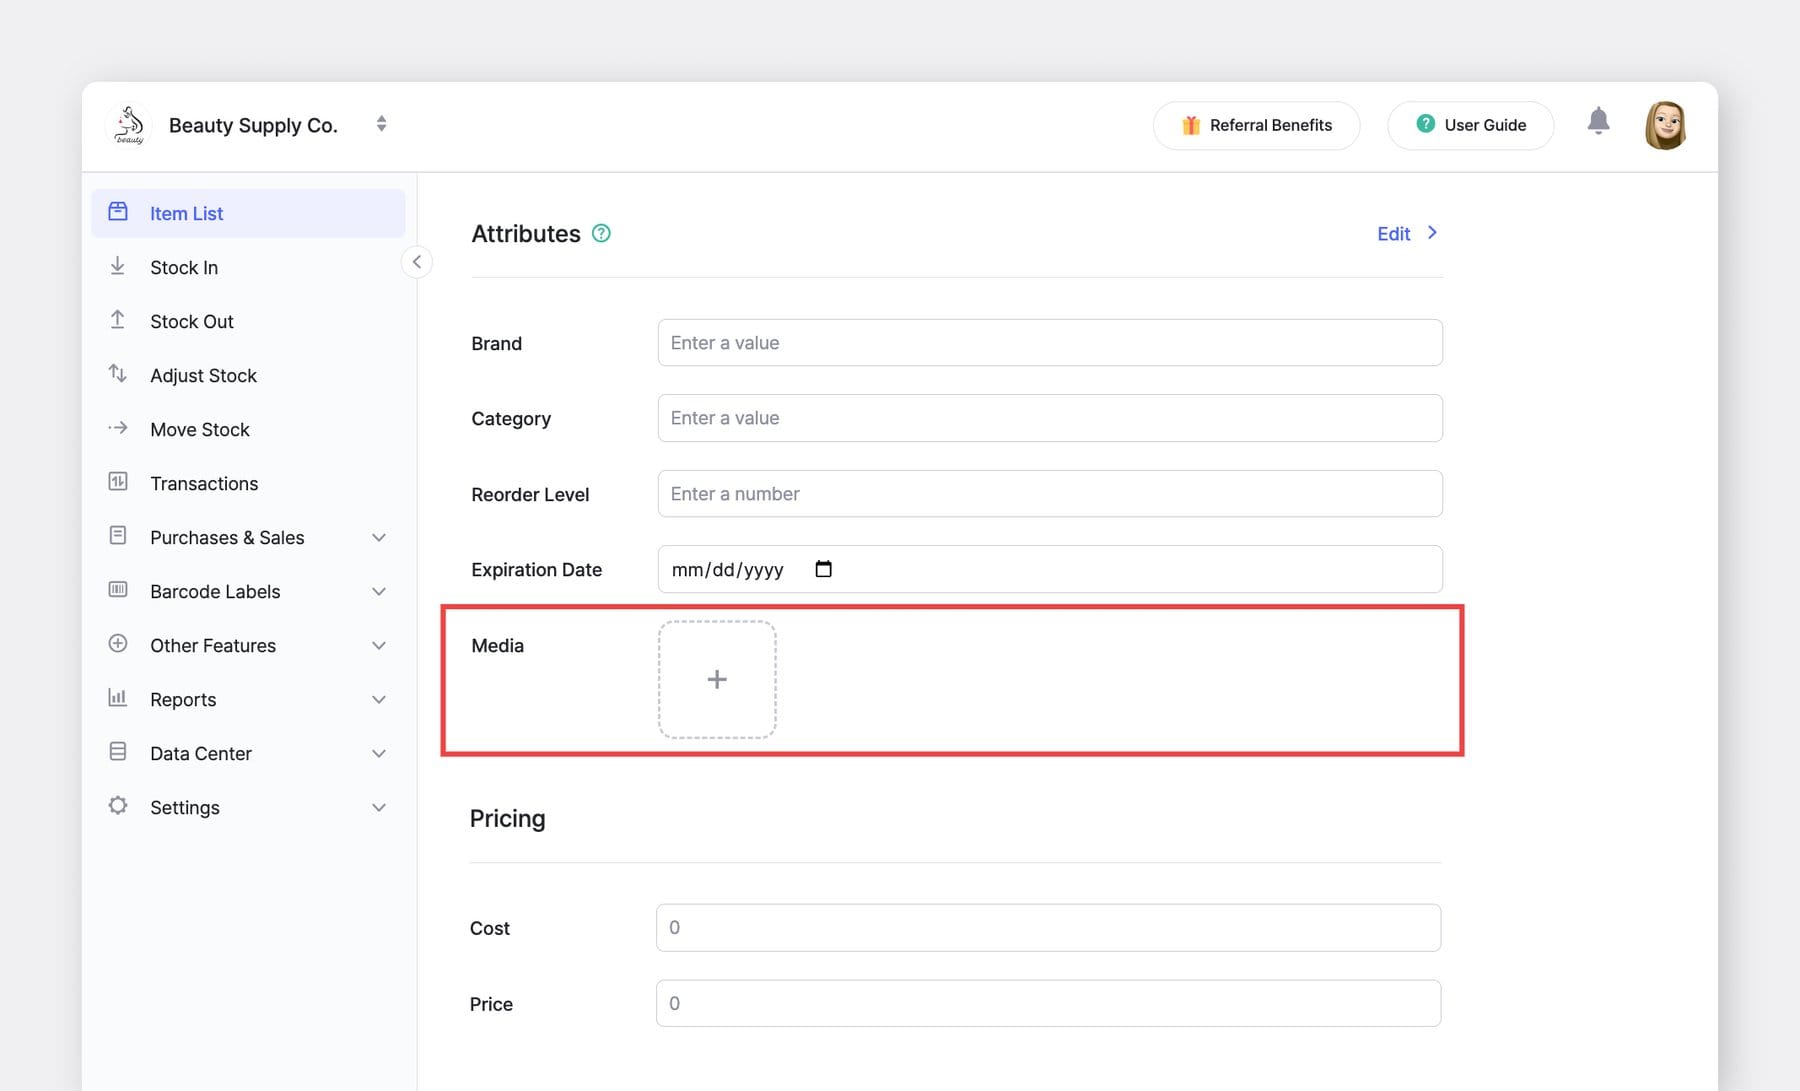Viewport: 1800px width, 1091px height.
Task: Click the Stock In download icon
Action: (x=118, y=266)
